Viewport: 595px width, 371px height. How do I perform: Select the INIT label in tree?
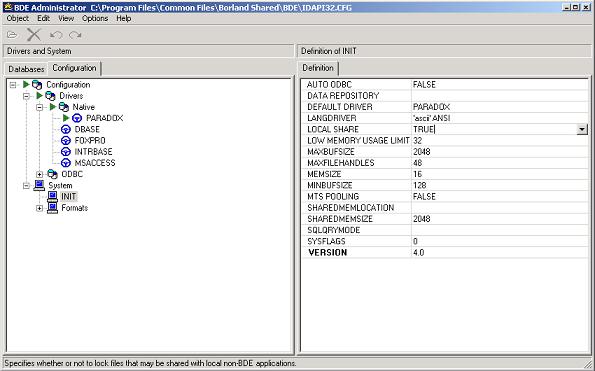coord(69,197)
